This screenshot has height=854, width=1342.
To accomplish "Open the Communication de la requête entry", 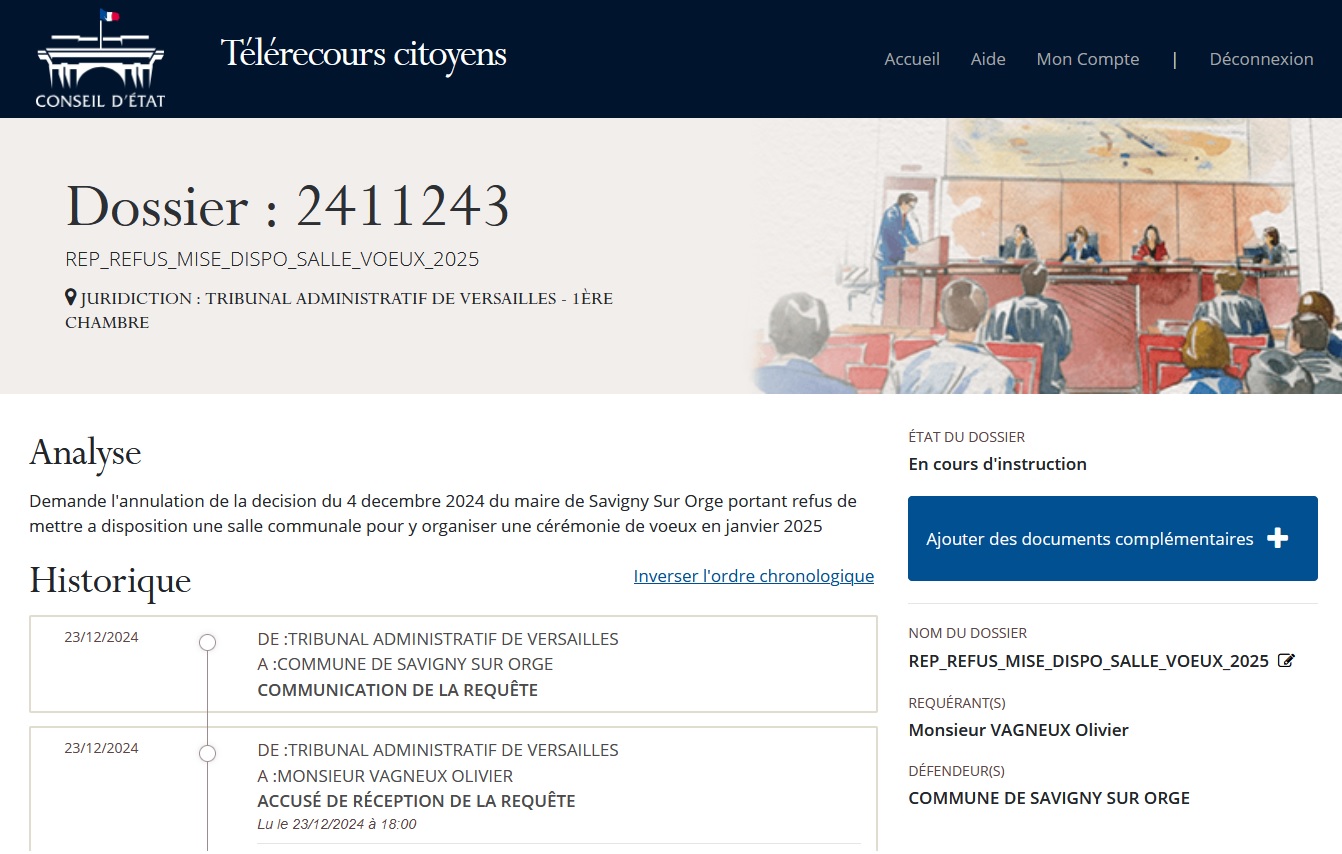I will pyautogui.click(x=397, y=690).
